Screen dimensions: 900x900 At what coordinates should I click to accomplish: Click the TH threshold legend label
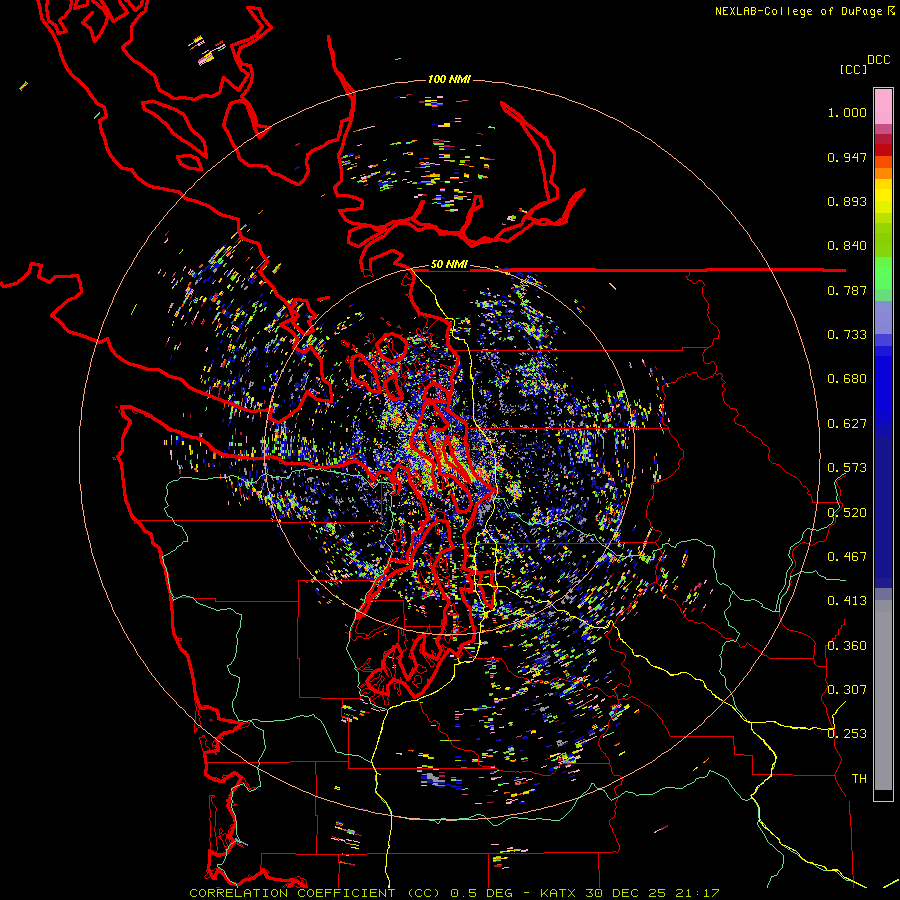click(859, 779)
